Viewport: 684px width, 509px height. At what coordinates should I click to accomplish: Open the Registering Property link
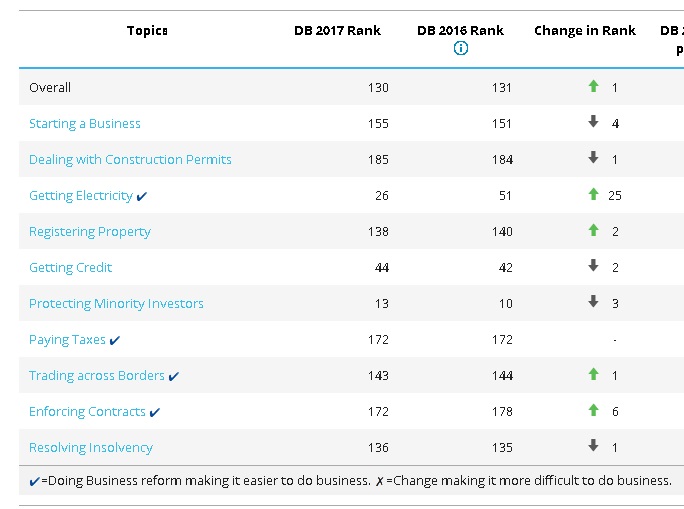tap(90, 232)
